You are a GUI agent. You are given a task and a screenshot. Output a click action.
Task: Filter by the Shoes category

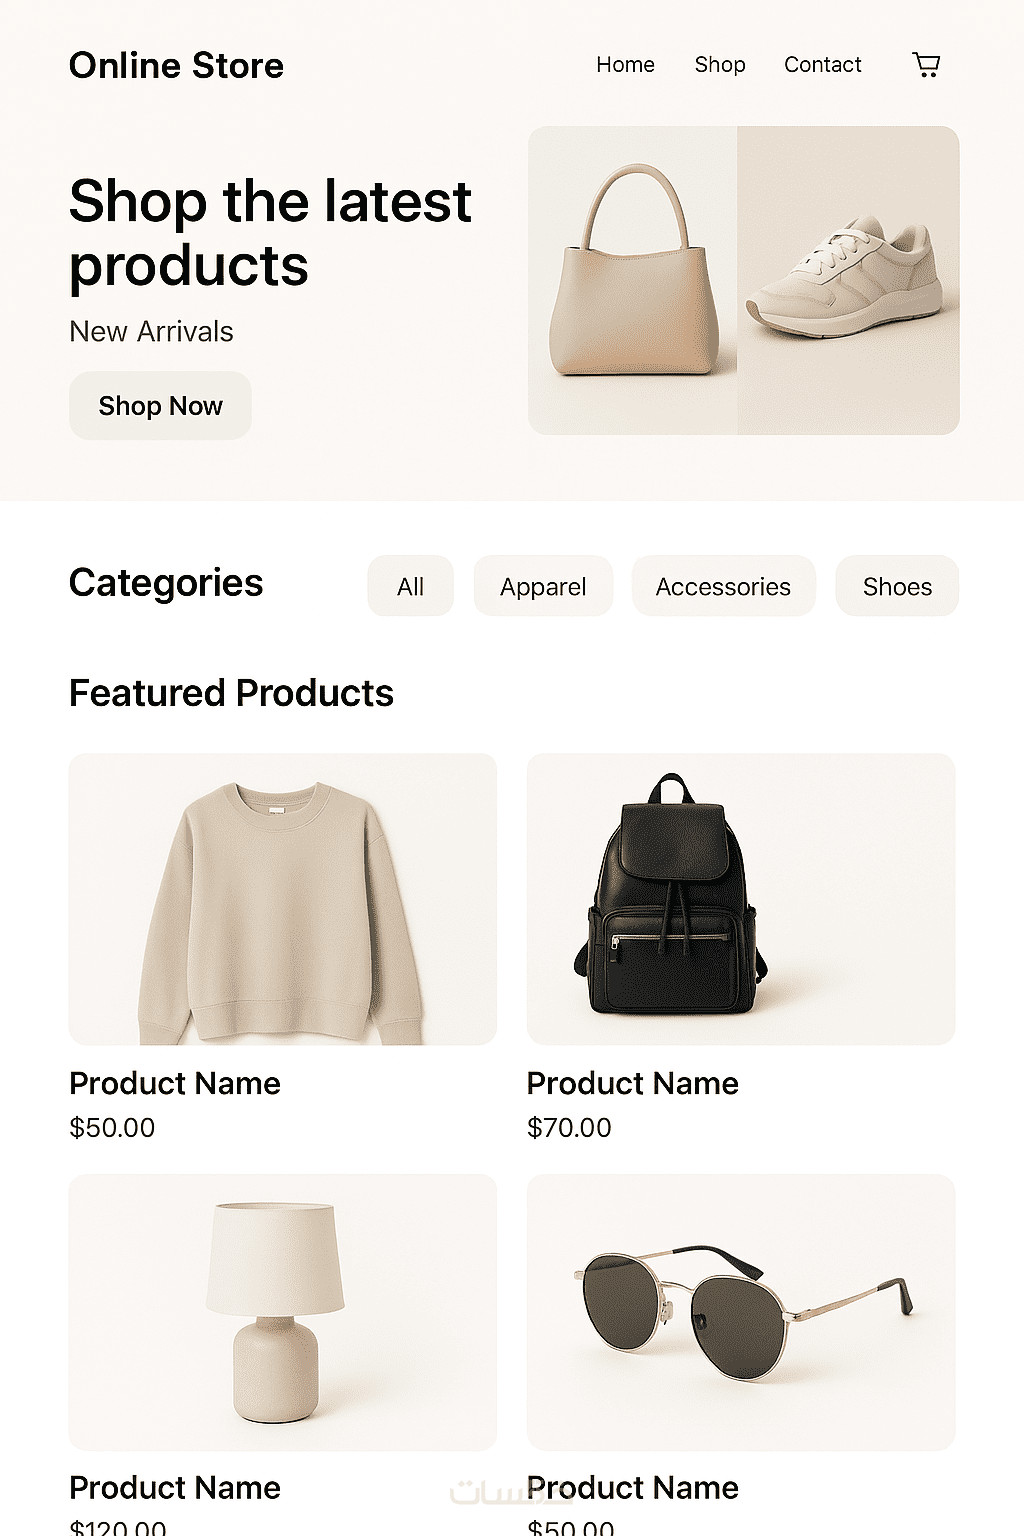tap(897, 586)
